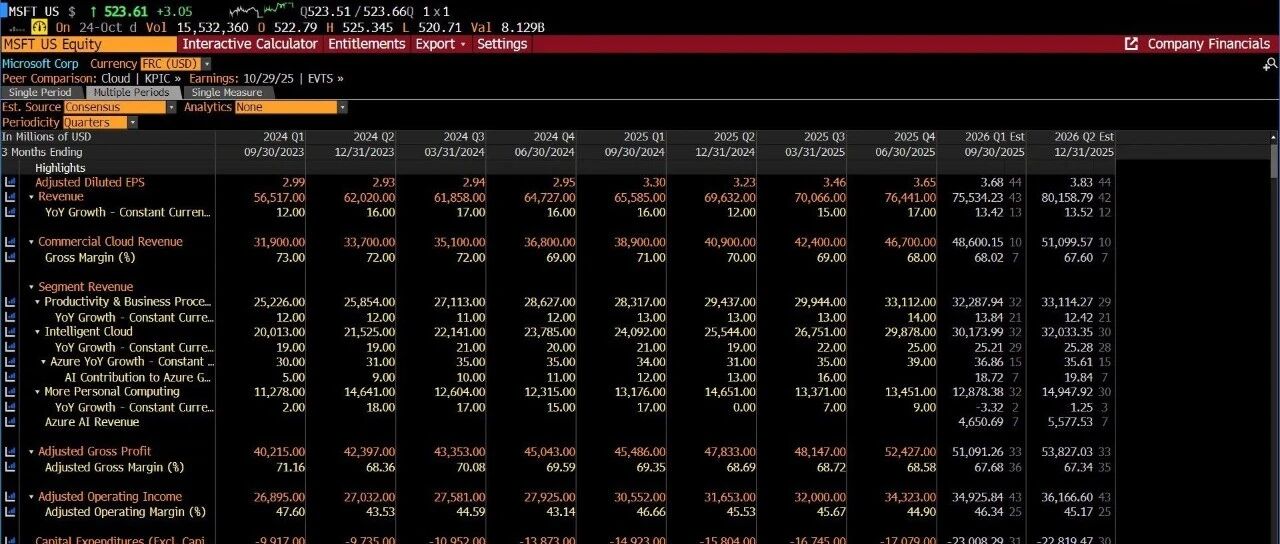The height and width of the screenshot is (544, 1280).
Task: Open chart icon for More Personal Computing
Action: pyautogui.click(x=10, y=392)
